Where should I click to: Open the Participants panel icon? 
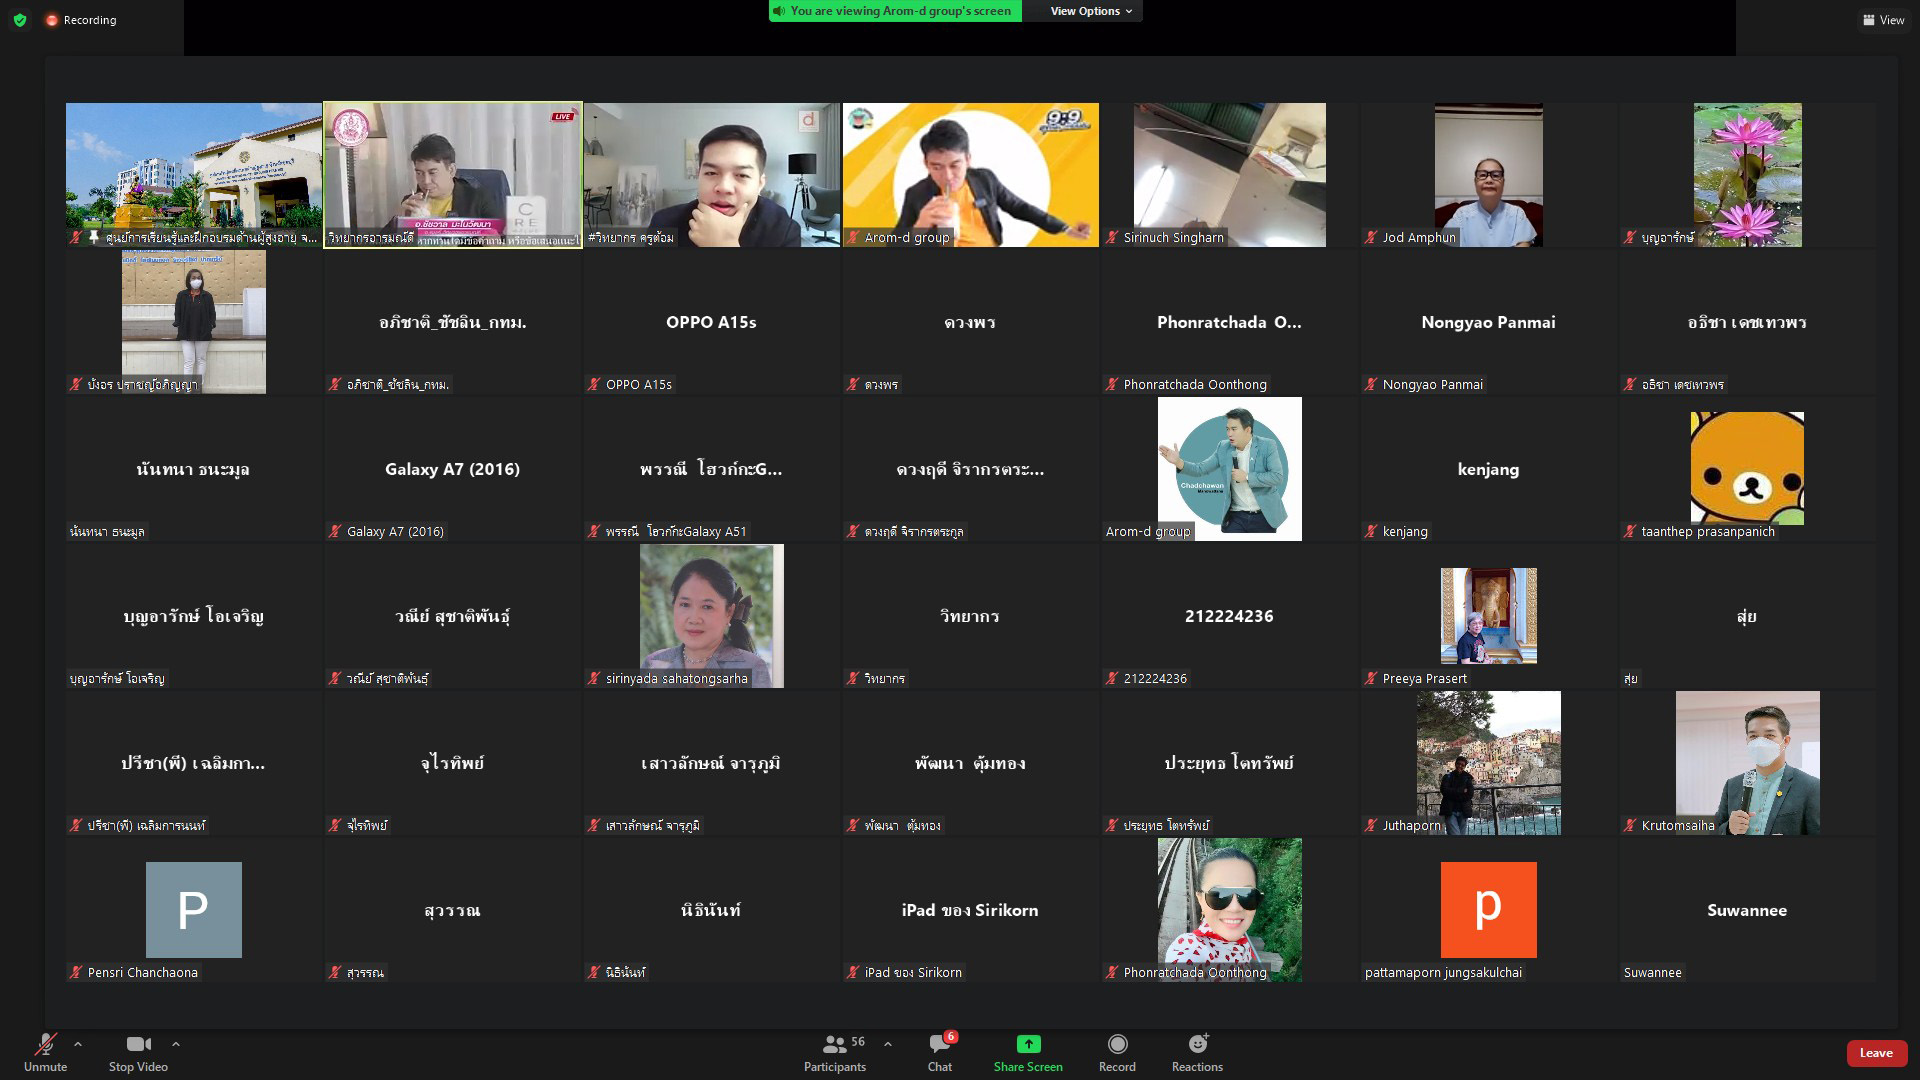834,1045
